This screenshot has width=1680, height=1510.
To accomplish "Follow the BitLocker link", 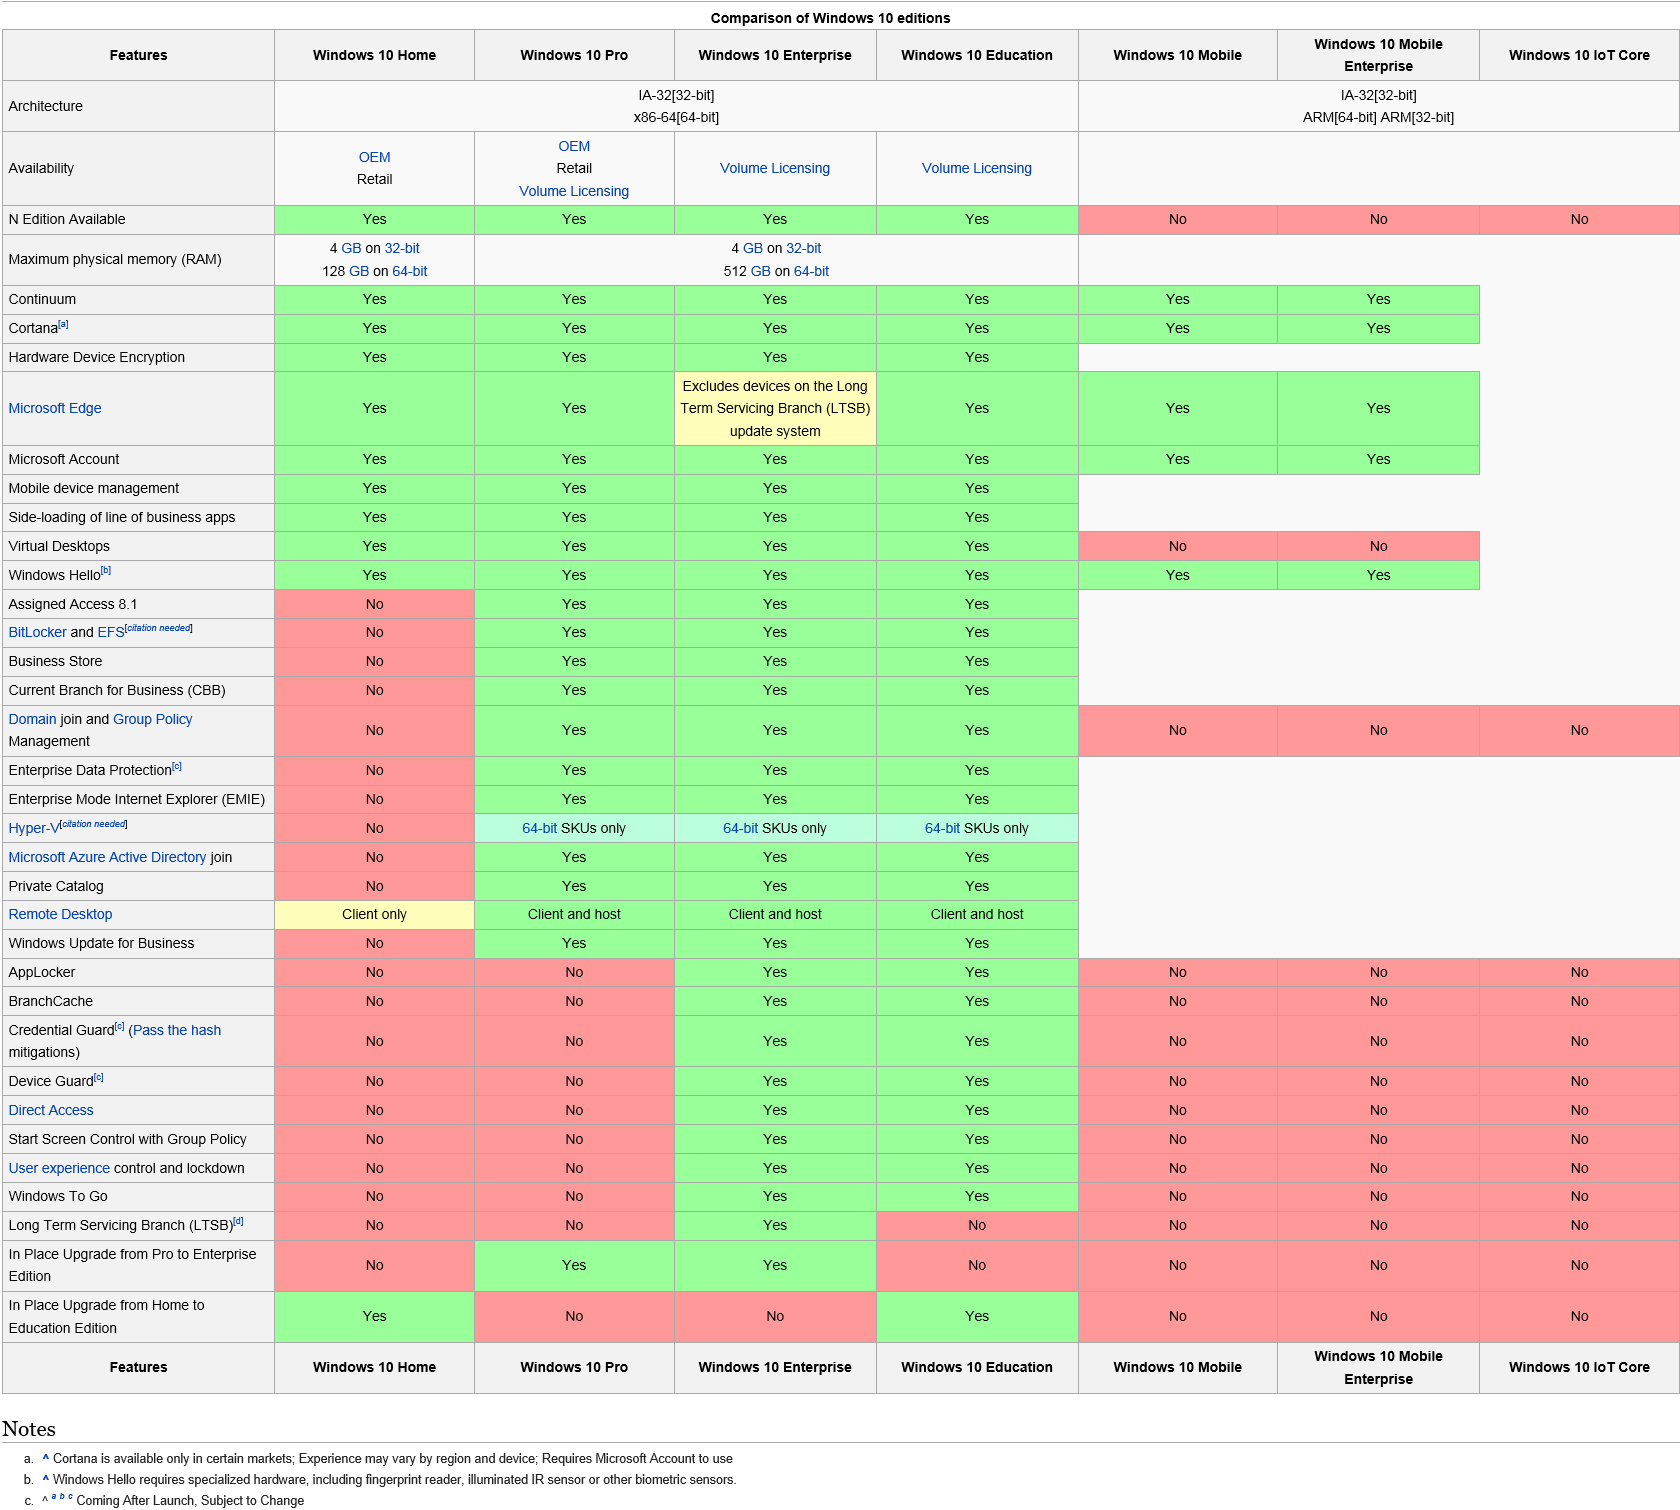I will coord(37,632).
